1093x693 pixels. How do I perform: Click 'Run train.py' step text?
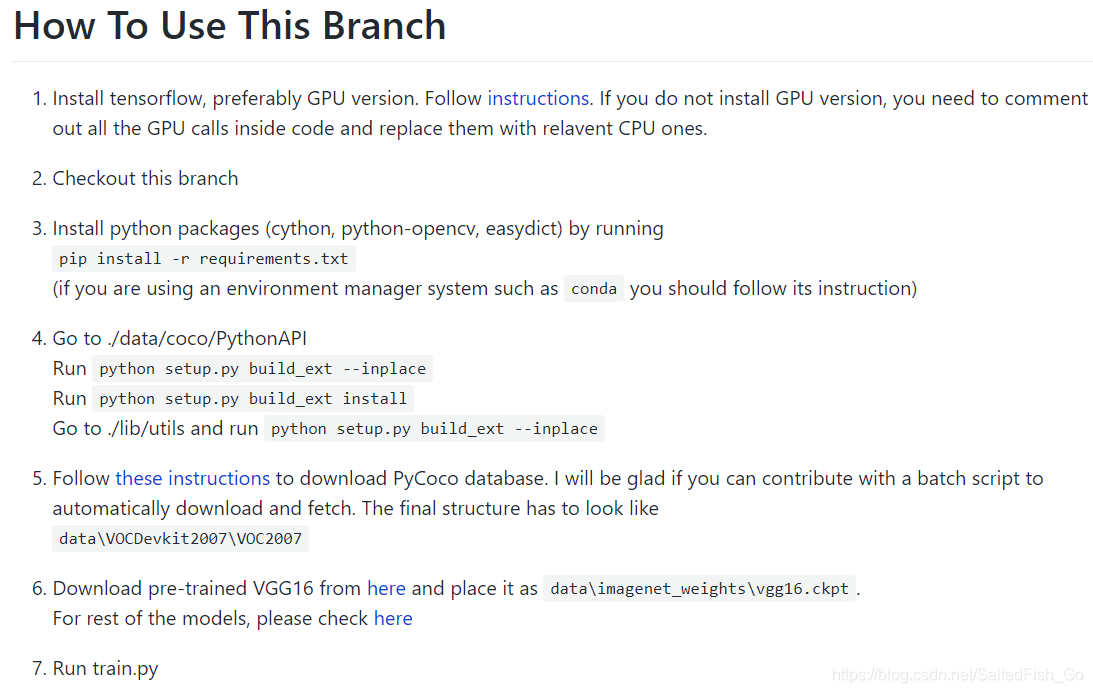tap(105, 669)
